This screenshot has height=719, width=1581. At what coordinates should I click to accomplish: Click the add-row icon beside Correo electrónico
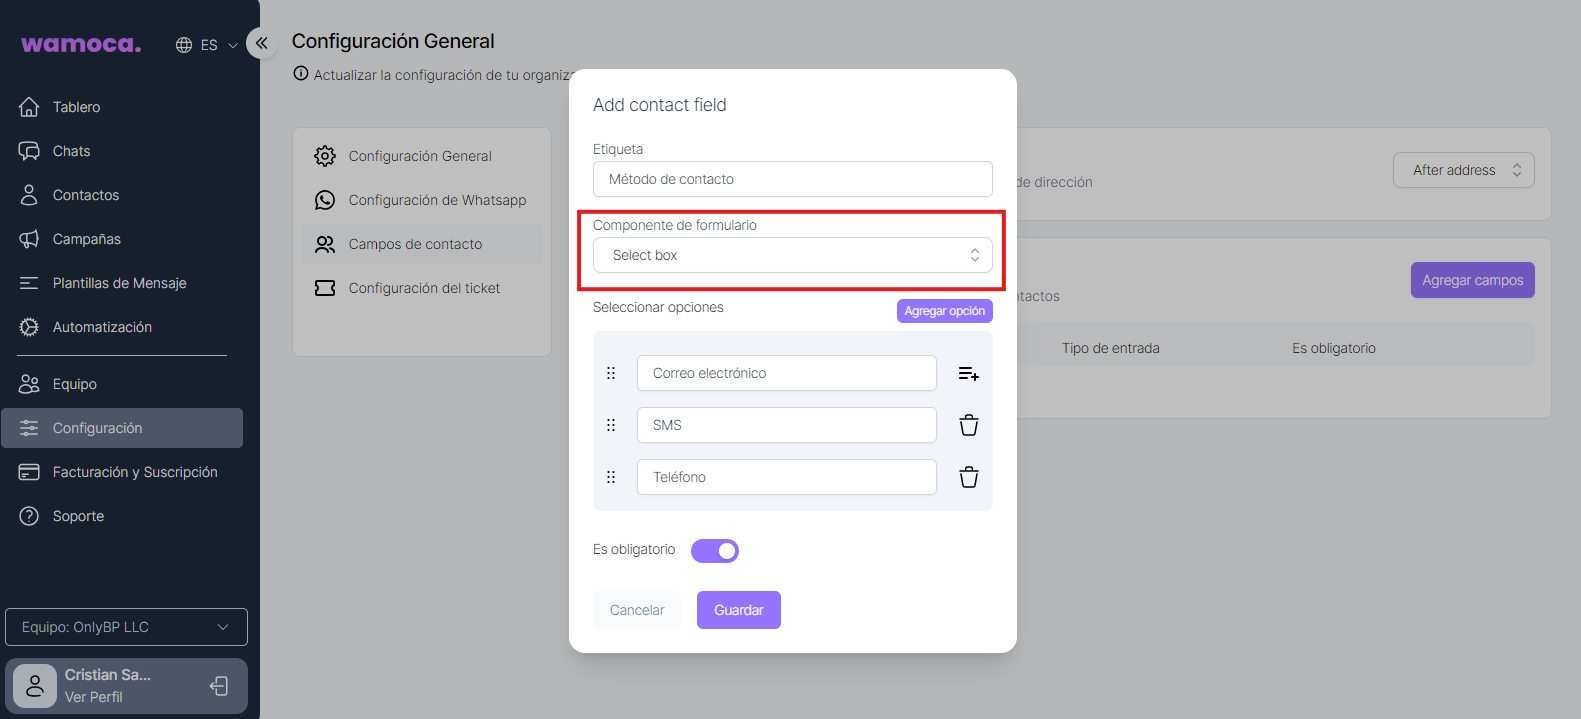pyautogui.click(x=968, y=373)
